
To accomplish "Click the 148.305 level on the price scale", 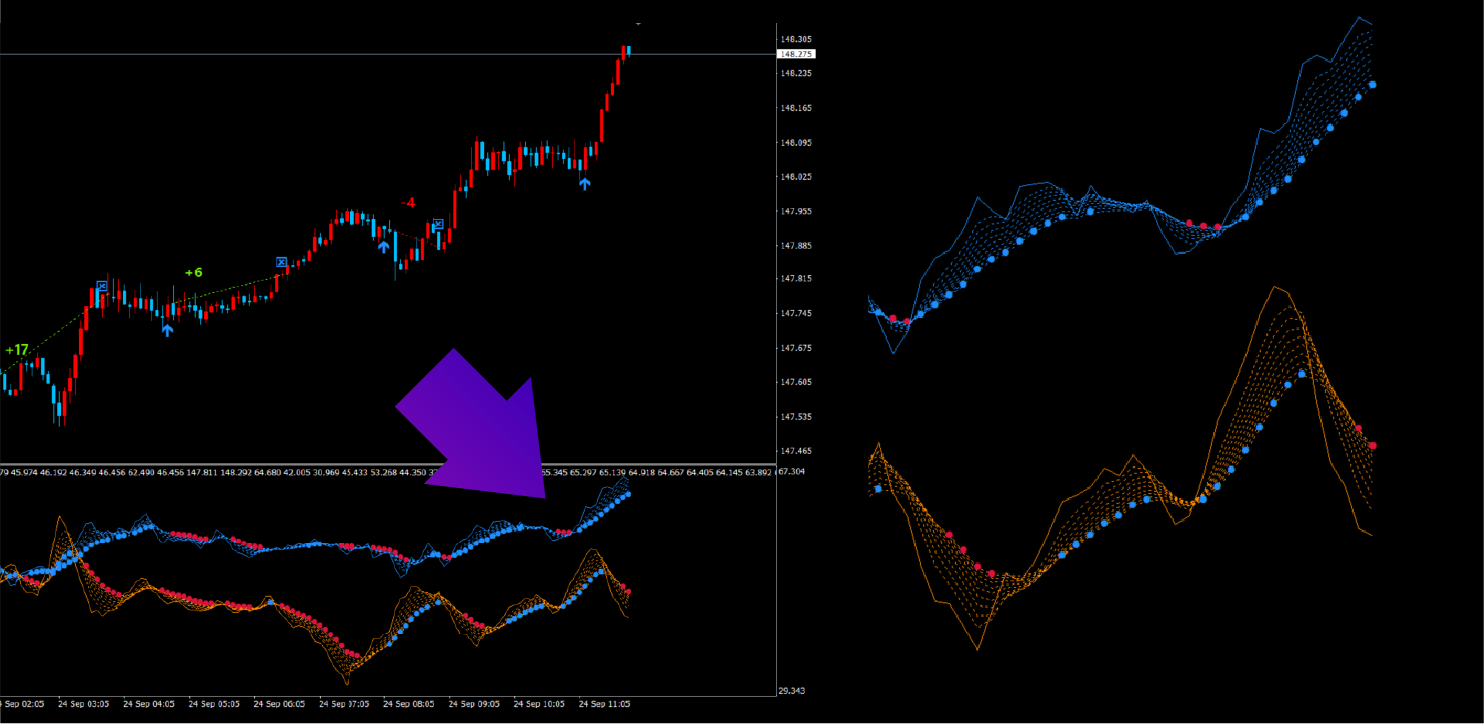I will pos(796,40).
